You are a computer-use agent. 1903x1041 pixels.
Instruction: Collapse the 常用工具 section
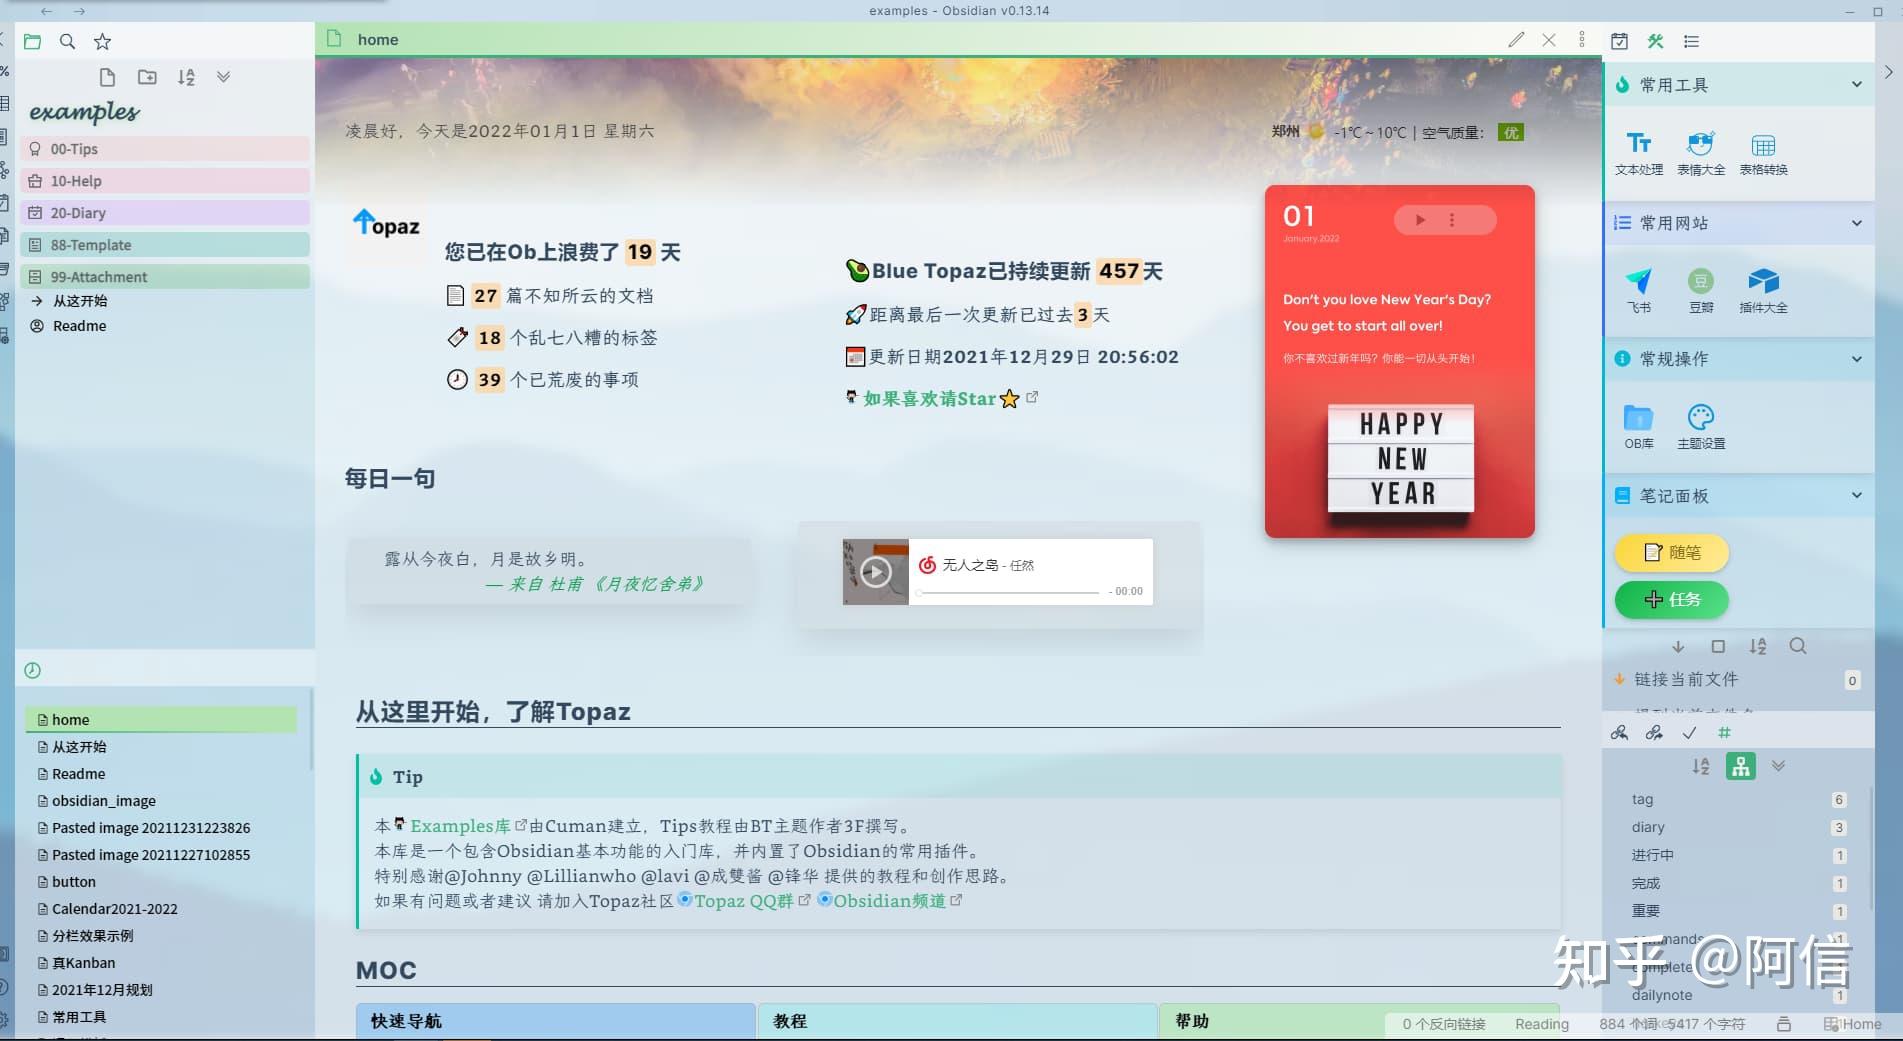point(1857,85)
